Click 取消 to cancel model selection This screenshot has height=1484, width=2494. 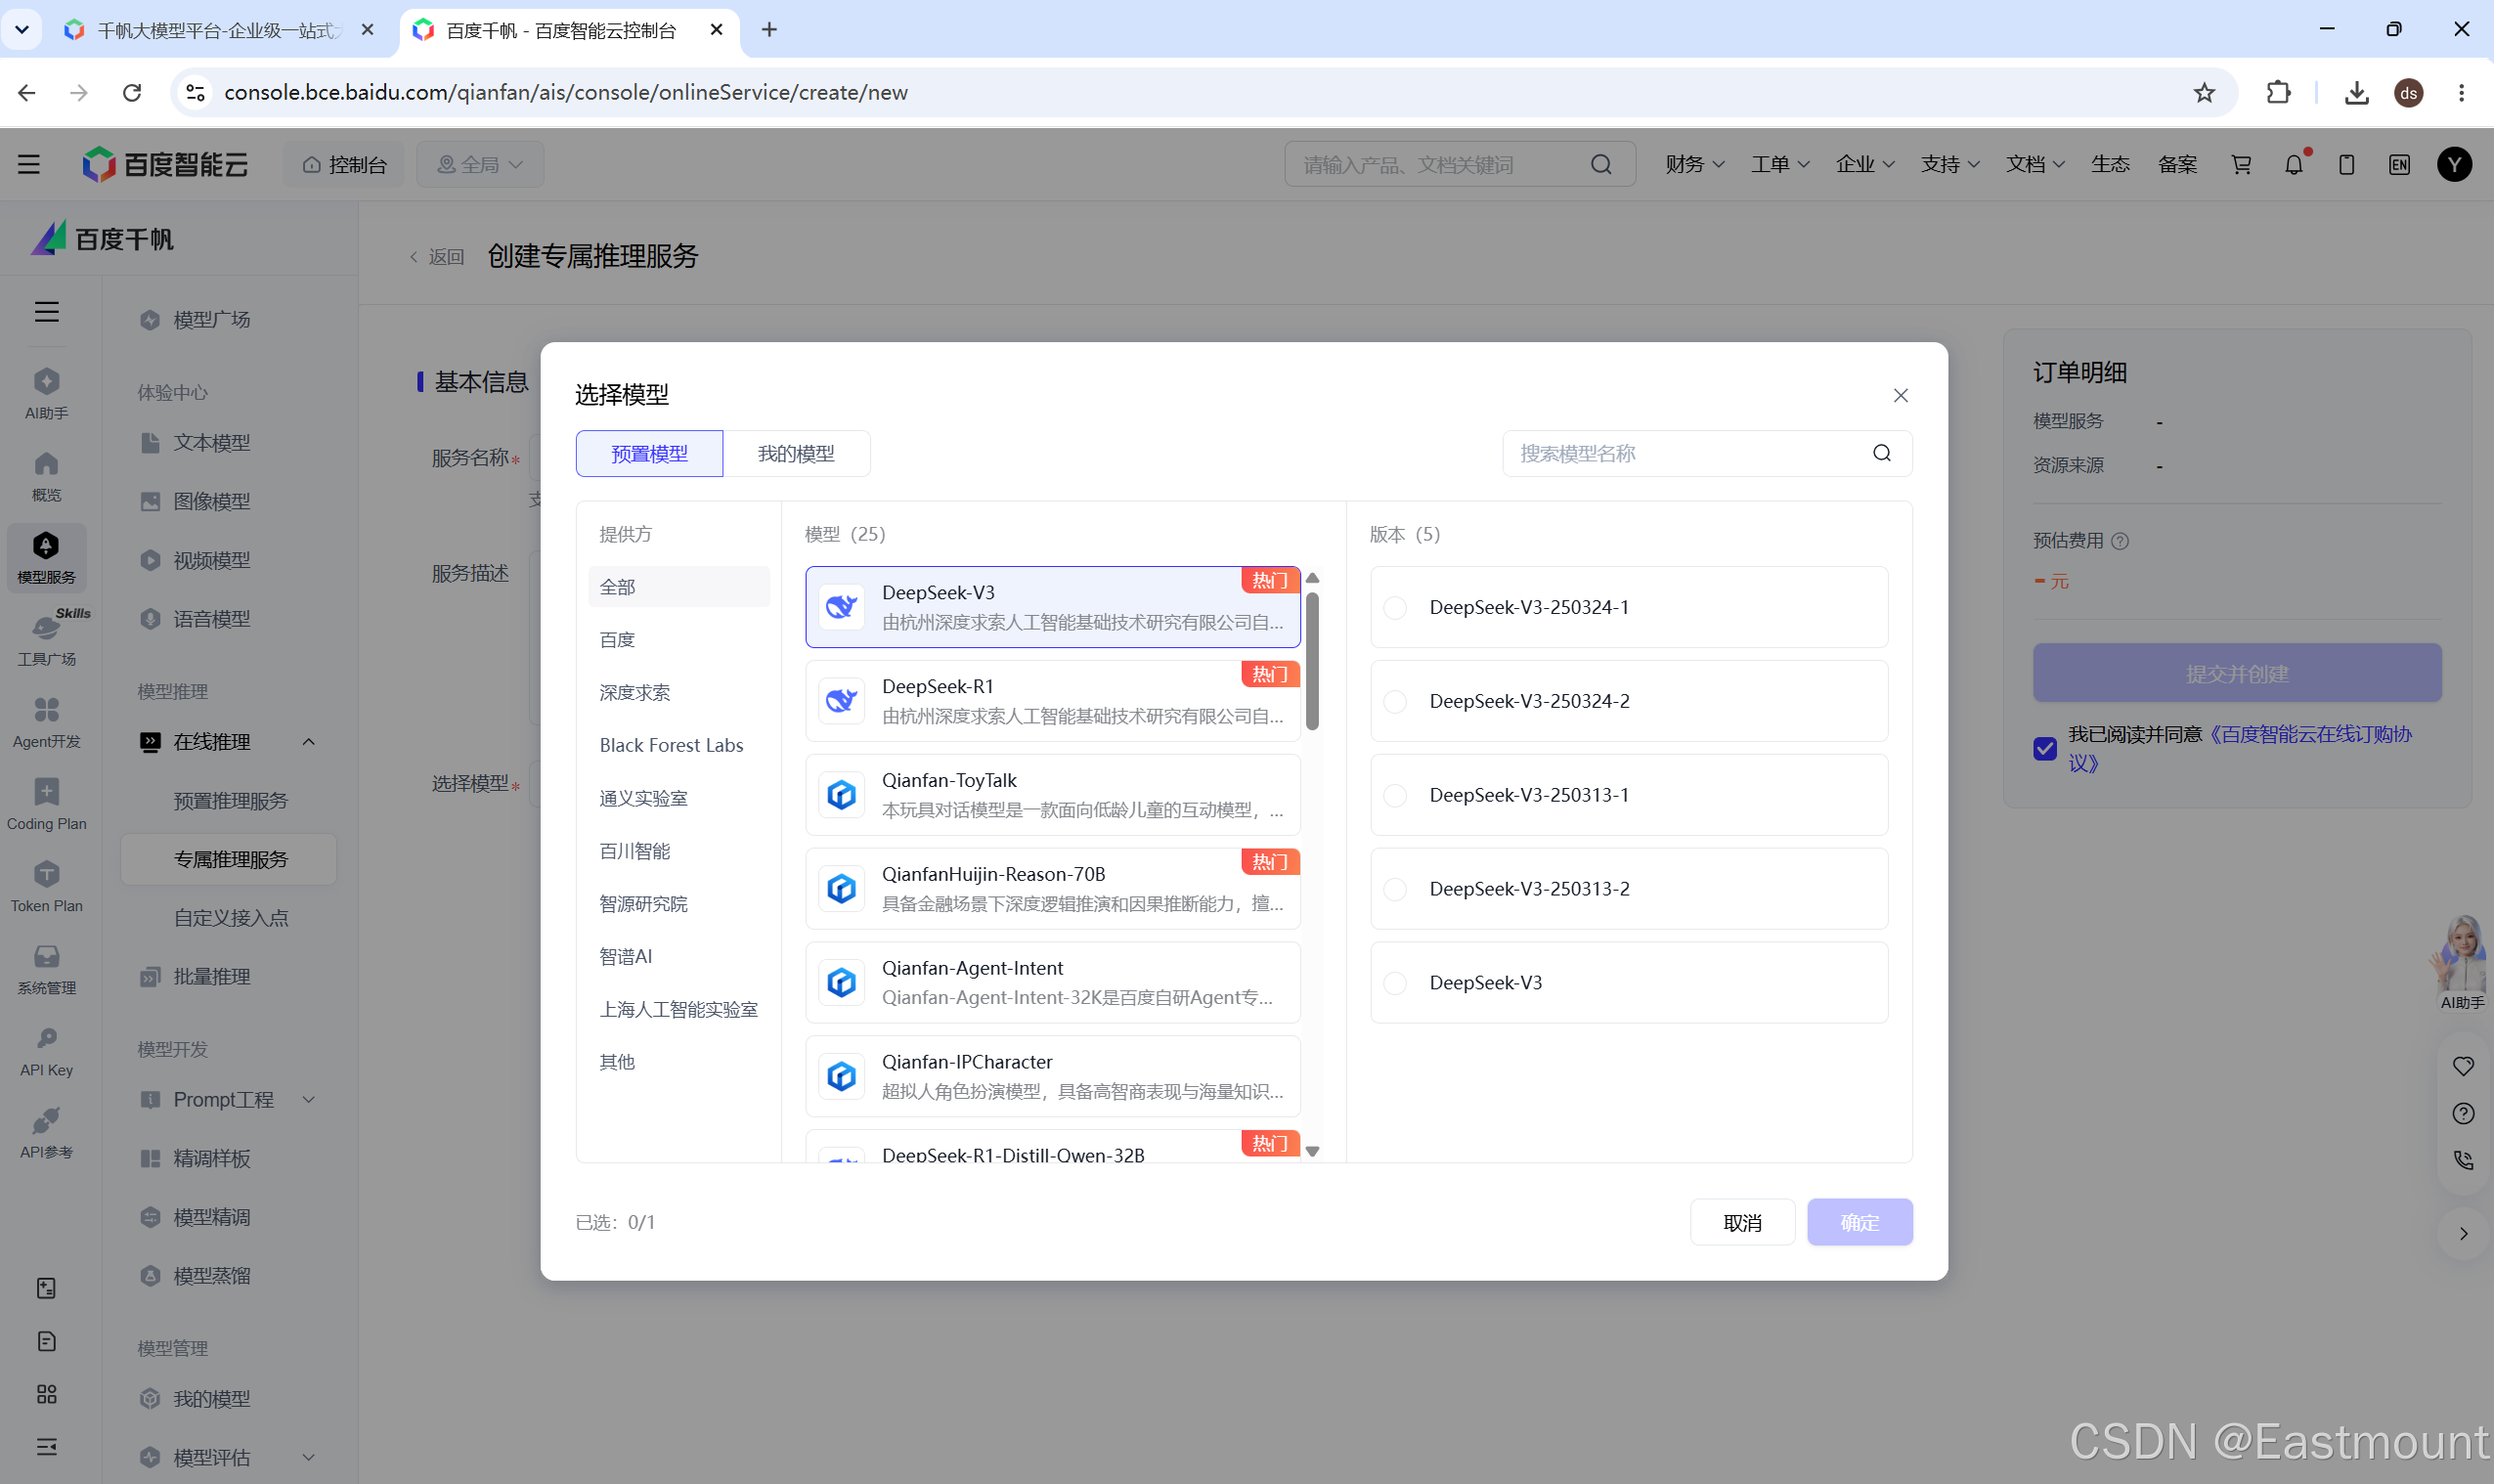1742,1222
